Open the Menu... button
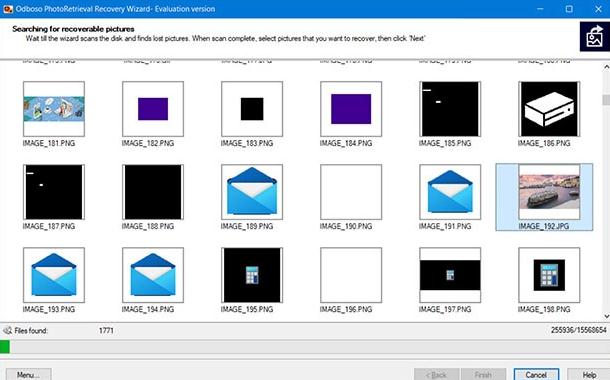 [28, 375]
